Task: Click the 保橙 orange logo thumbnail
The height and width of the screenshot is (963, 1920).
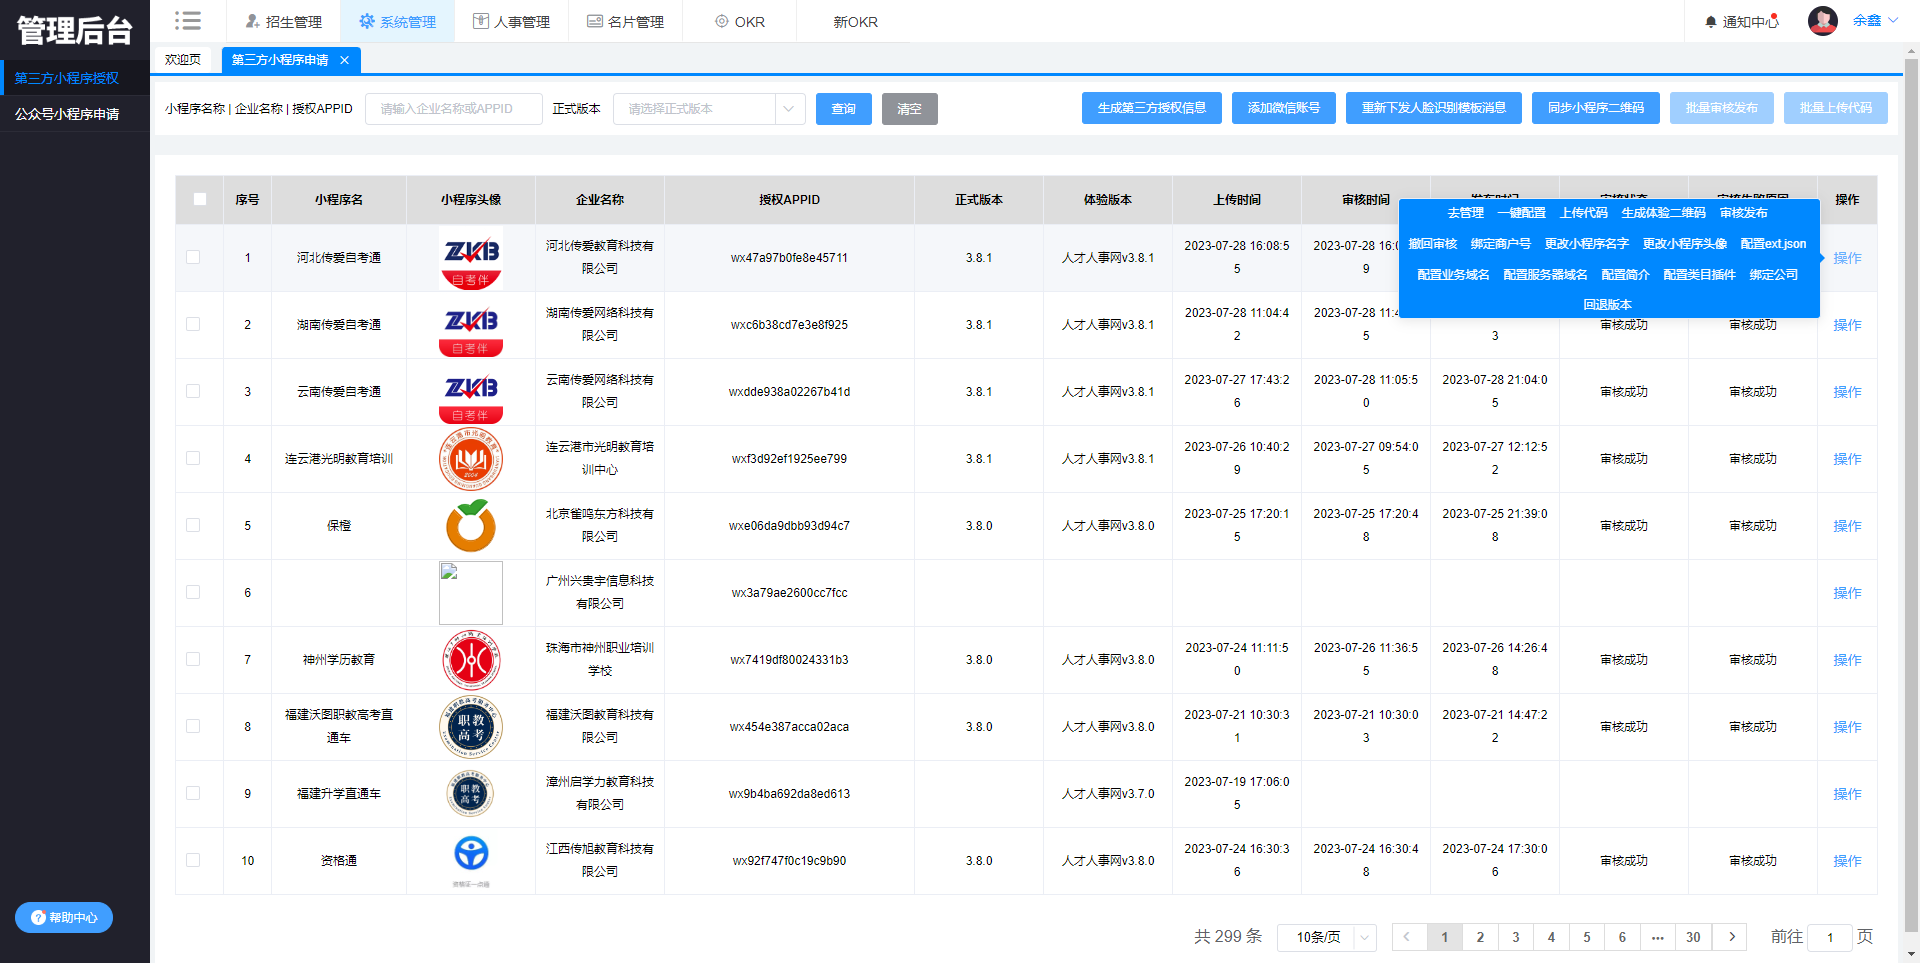Action: 471,526
